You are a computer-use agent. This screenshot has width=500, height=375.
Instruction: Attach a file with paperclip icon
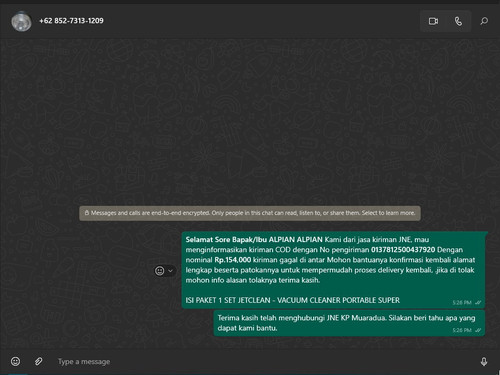pyautogui.click(x=39, y=361)
